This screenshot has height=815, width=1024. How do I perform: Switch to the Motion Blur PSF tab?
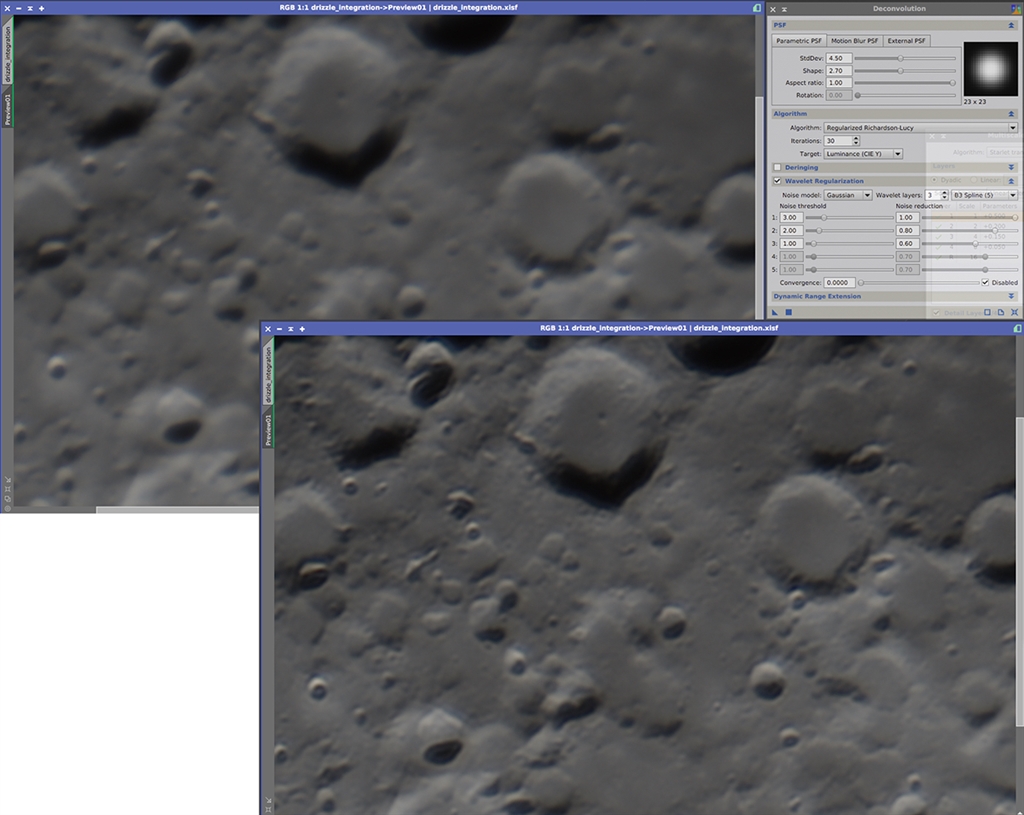pyautogui.click(x=854, y=40)
